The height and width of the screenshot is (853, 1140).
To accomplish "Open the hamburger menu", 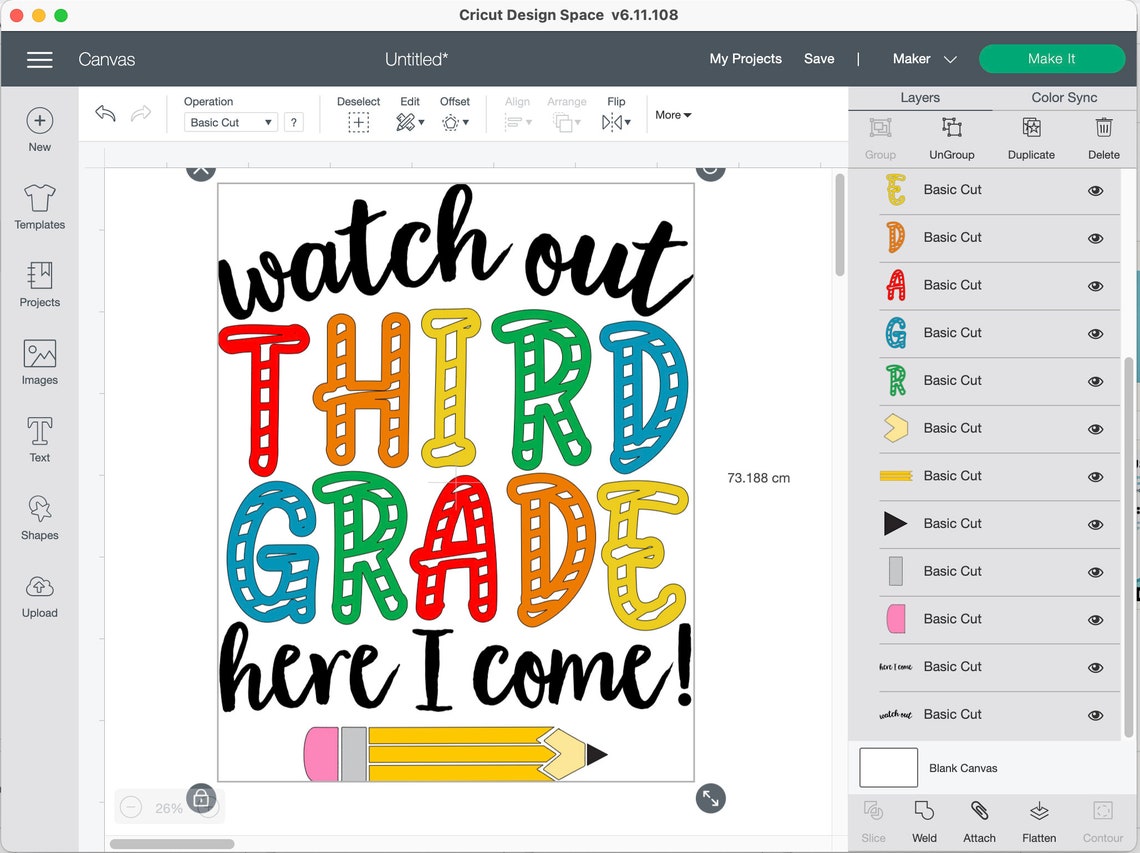I will click(x=40, y=60).
